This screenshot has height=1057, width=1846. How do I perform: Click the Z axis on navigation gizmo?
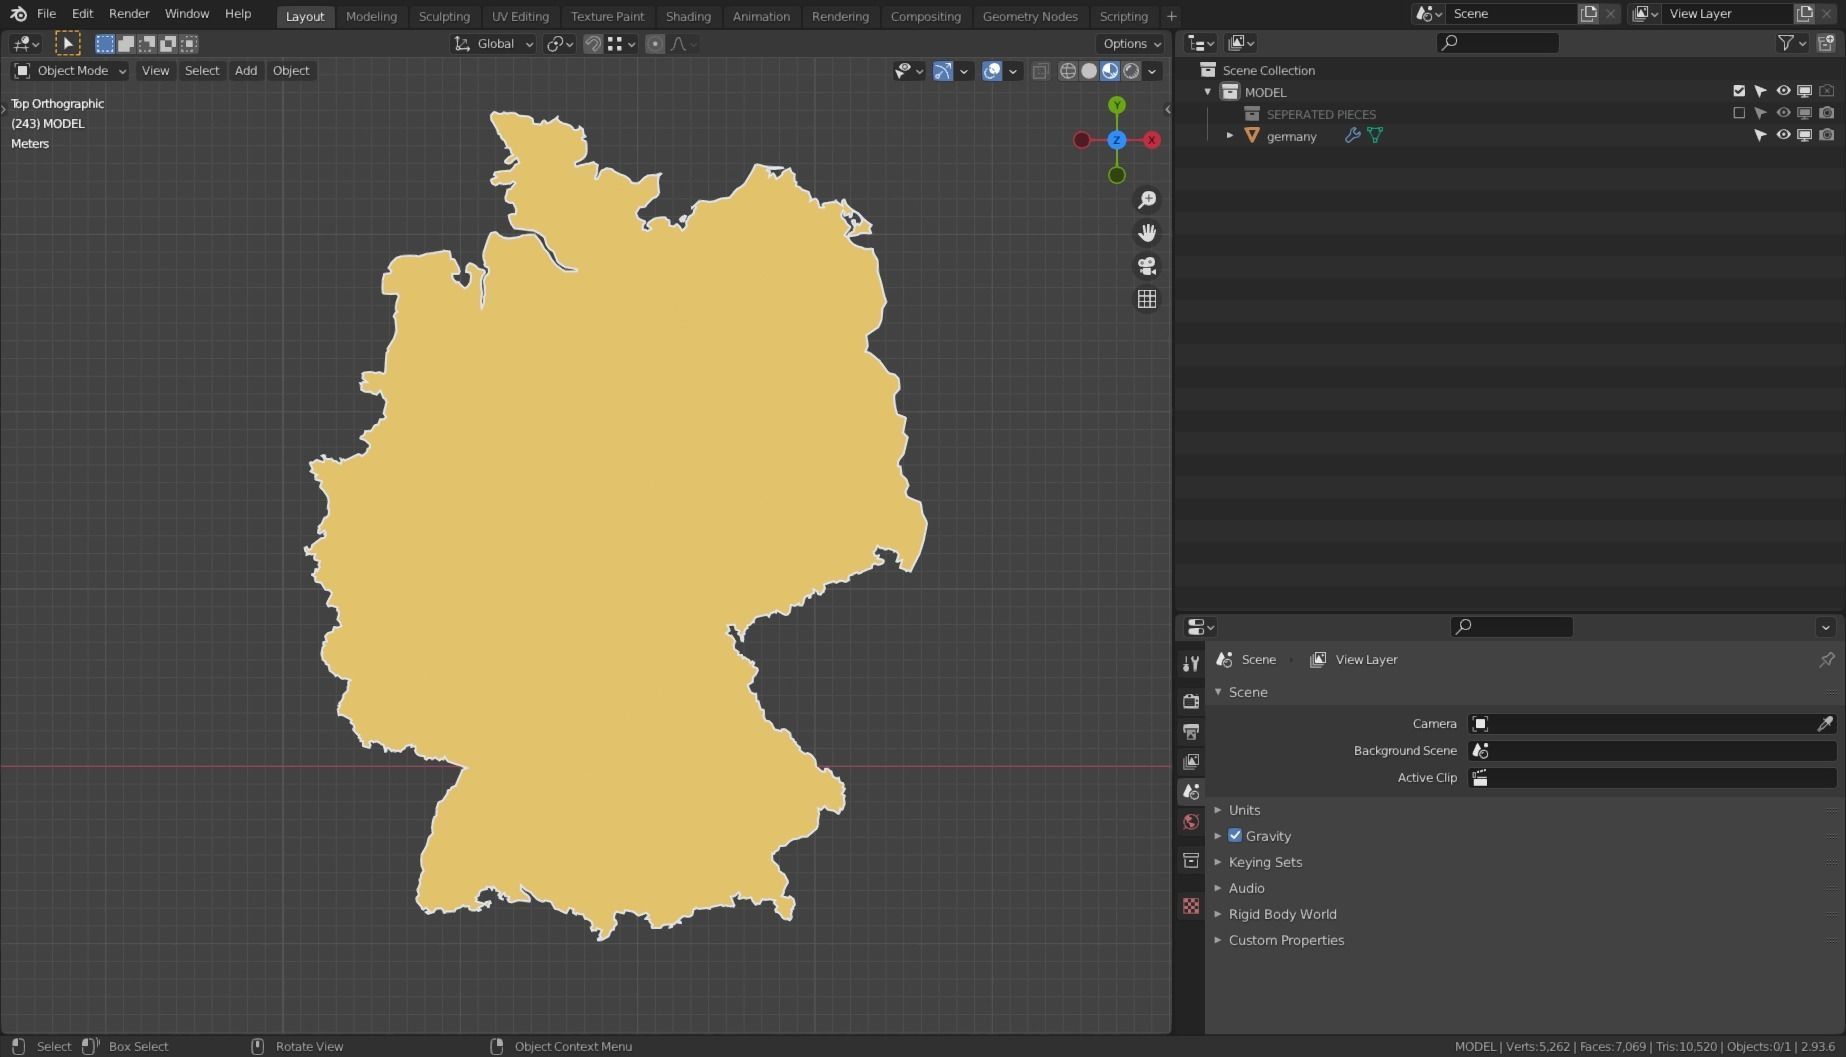tap(1117, 140)
